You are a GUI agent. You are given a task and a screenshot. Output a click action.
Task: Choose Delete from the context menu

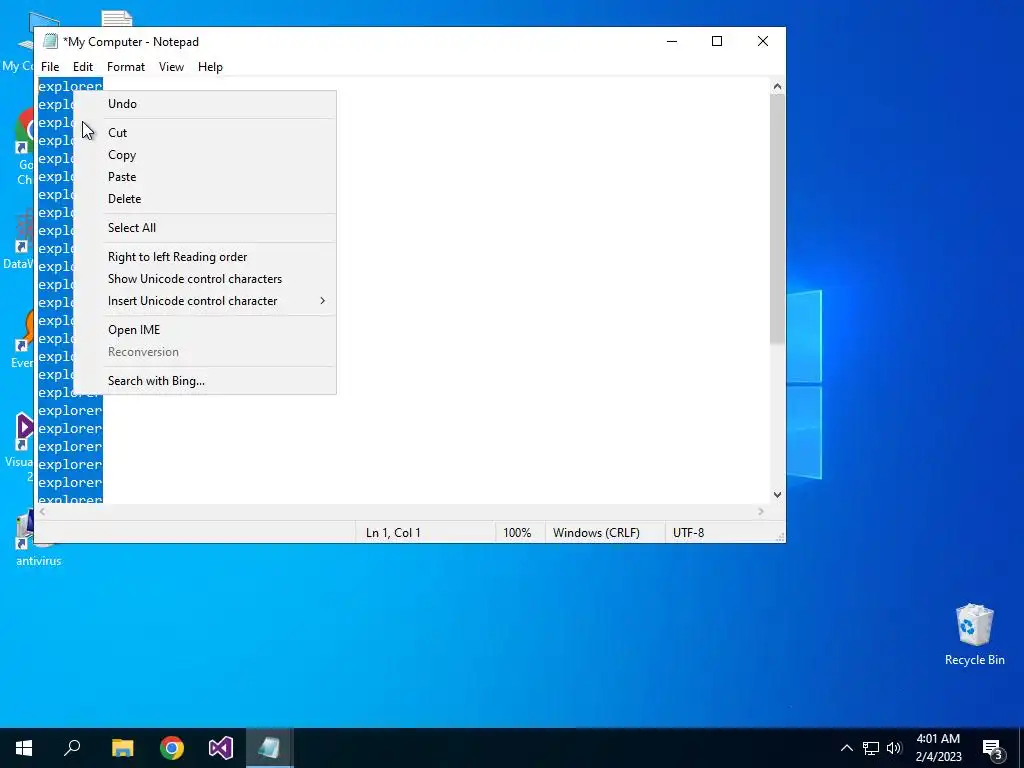point(204,199)
